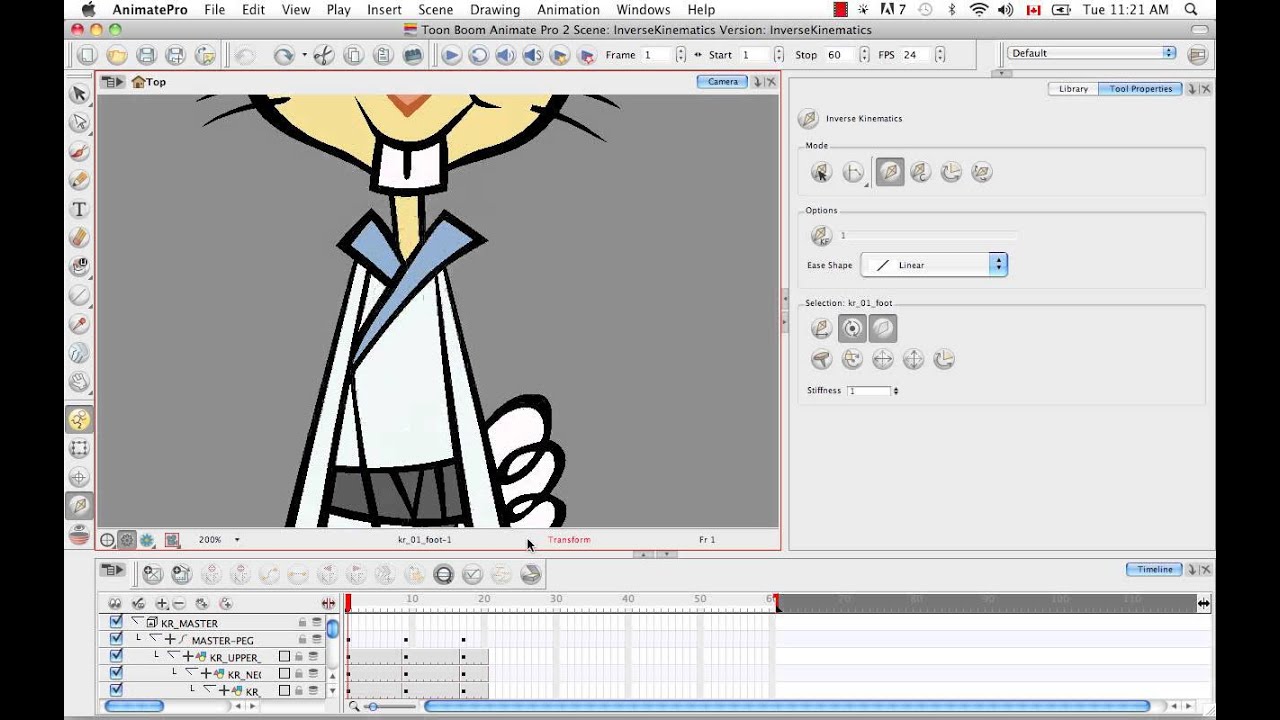Click the Camera view tab button
The width and height of the screenshot is (1280, 720).
click(x=723, y=82)
